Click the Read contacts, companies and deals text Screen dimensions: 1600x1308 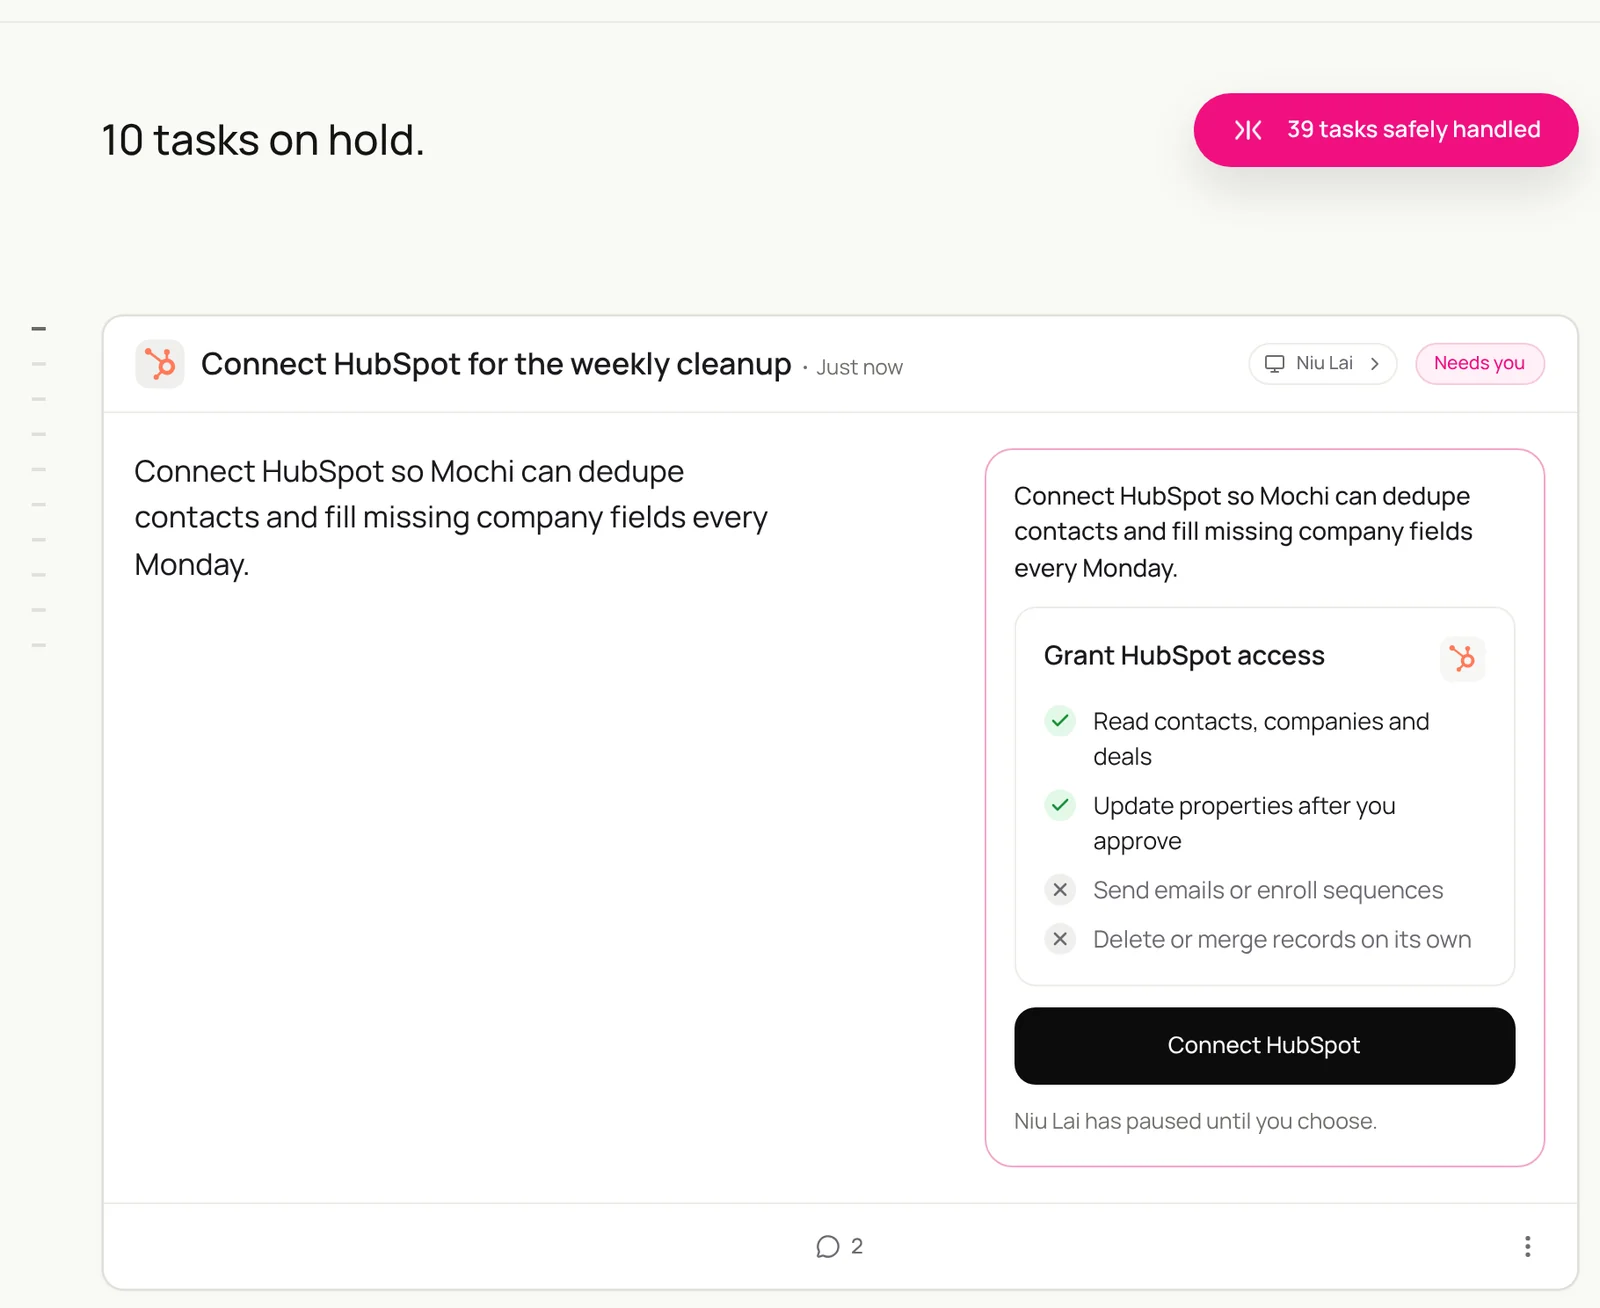click(x=1261, y=738)
